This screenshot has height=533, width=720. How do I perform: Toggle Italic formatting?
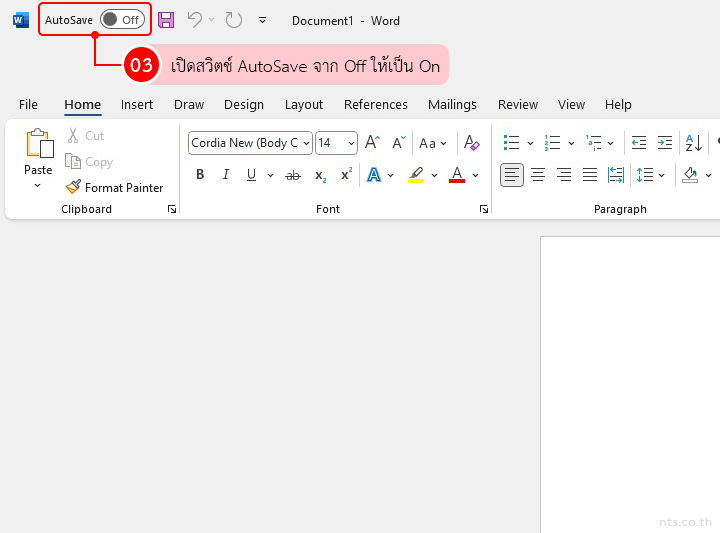tap(225, 175)
